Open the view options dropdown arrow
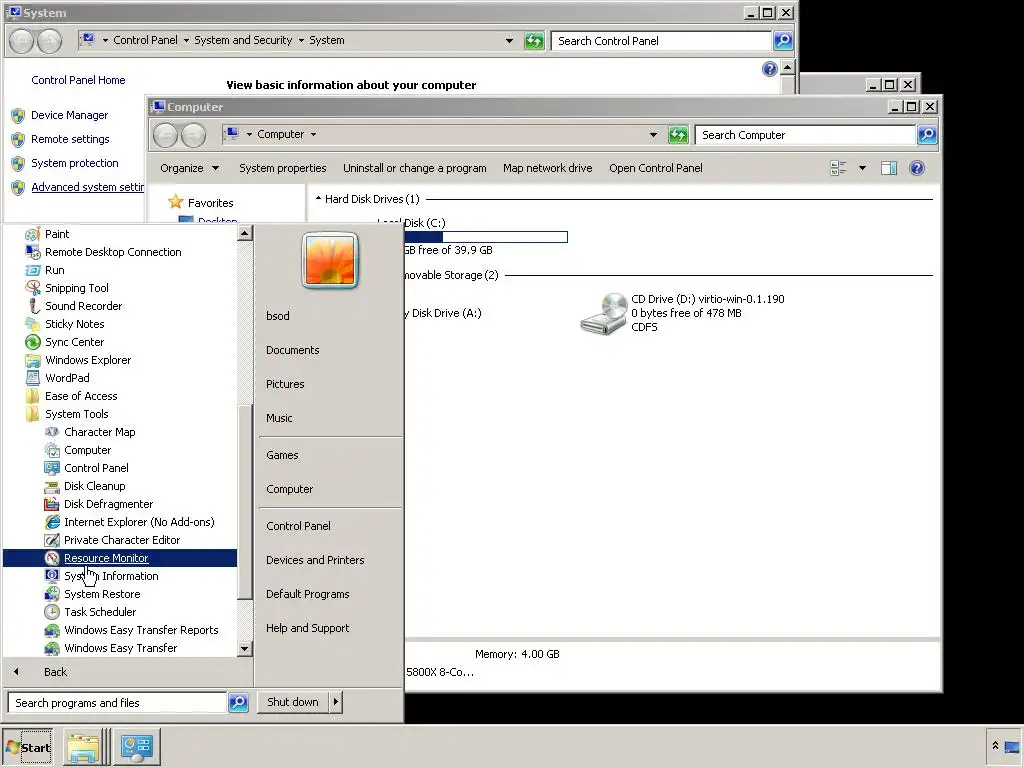 tap(862, 168)
